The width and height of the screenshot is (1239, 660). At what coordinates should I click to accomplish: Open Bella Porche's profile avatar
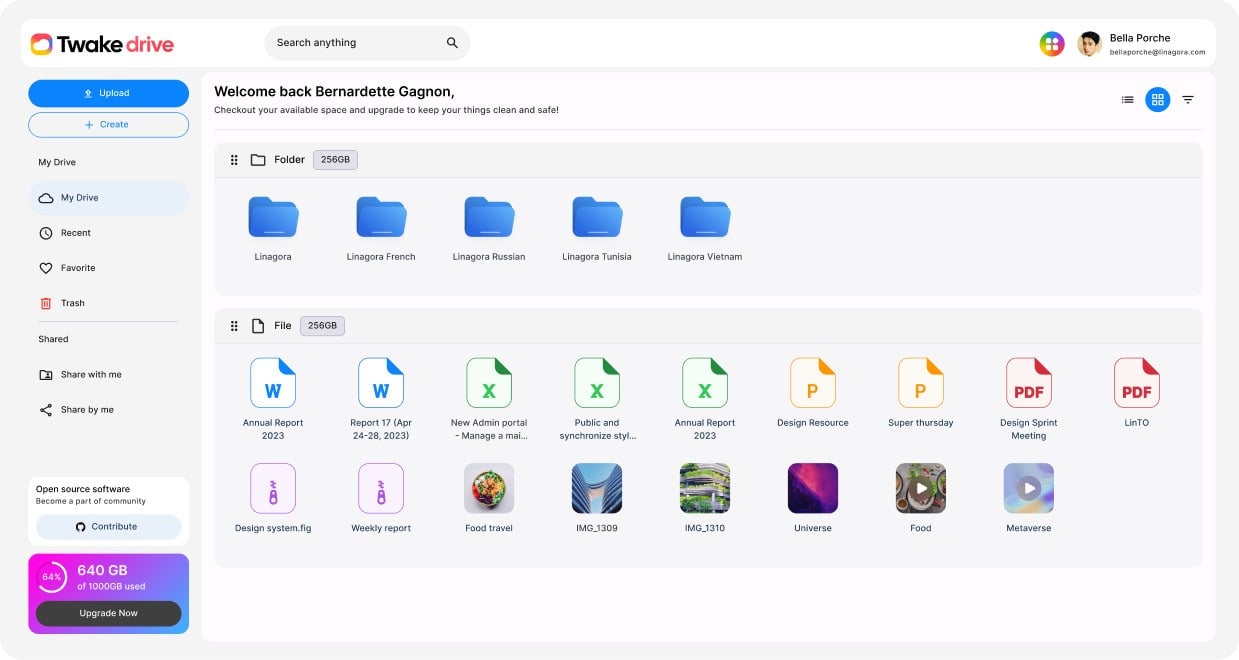point(1089,44)
